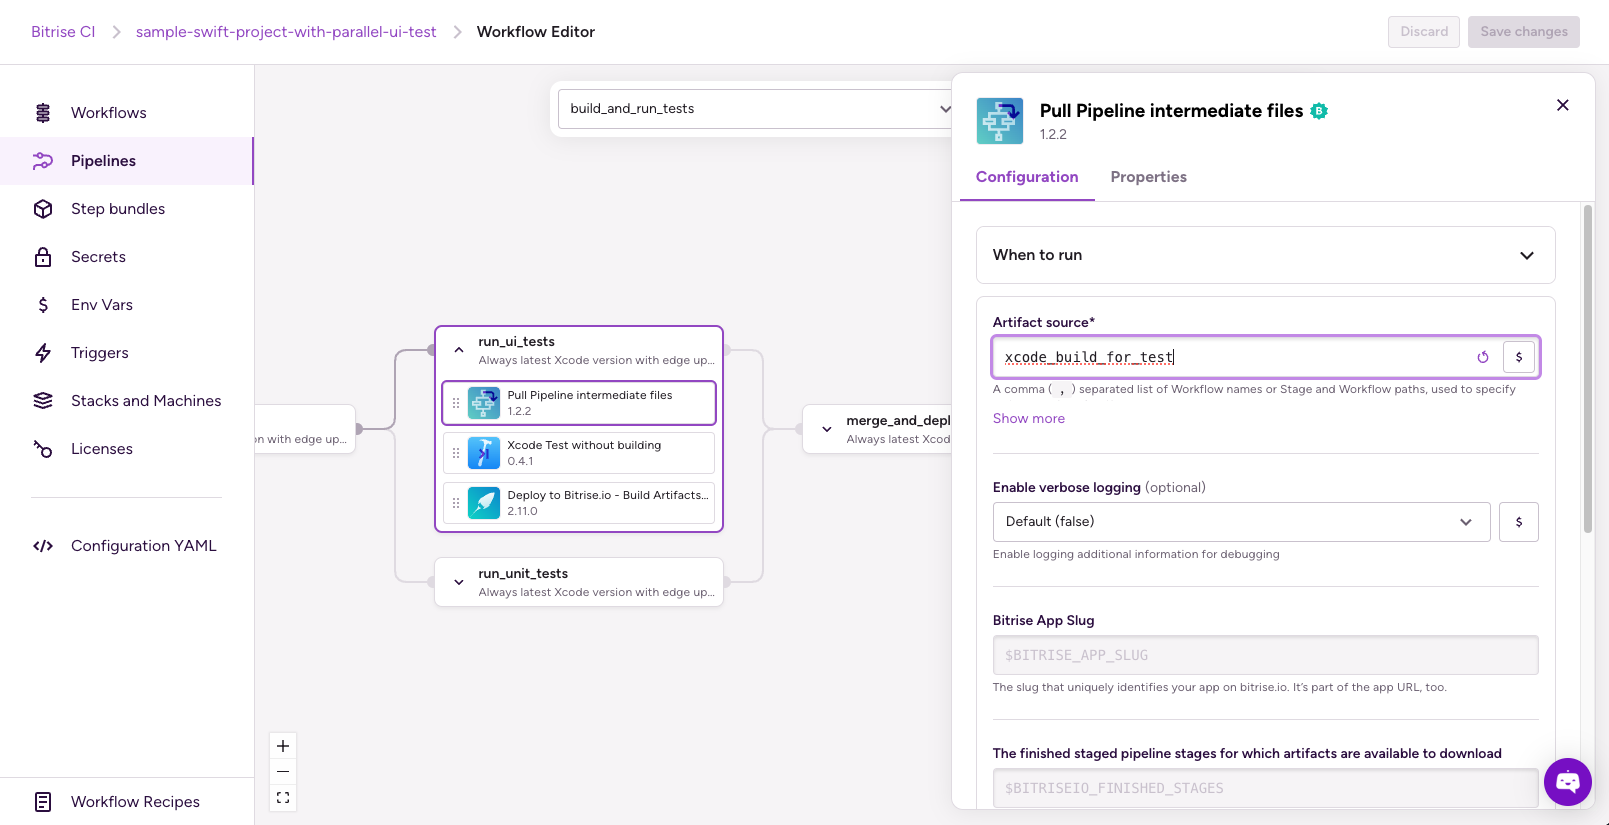This screenshot has height=825, width=1609.
Task: Click the Env Vars dollar icon
Action: pos(43,305)
